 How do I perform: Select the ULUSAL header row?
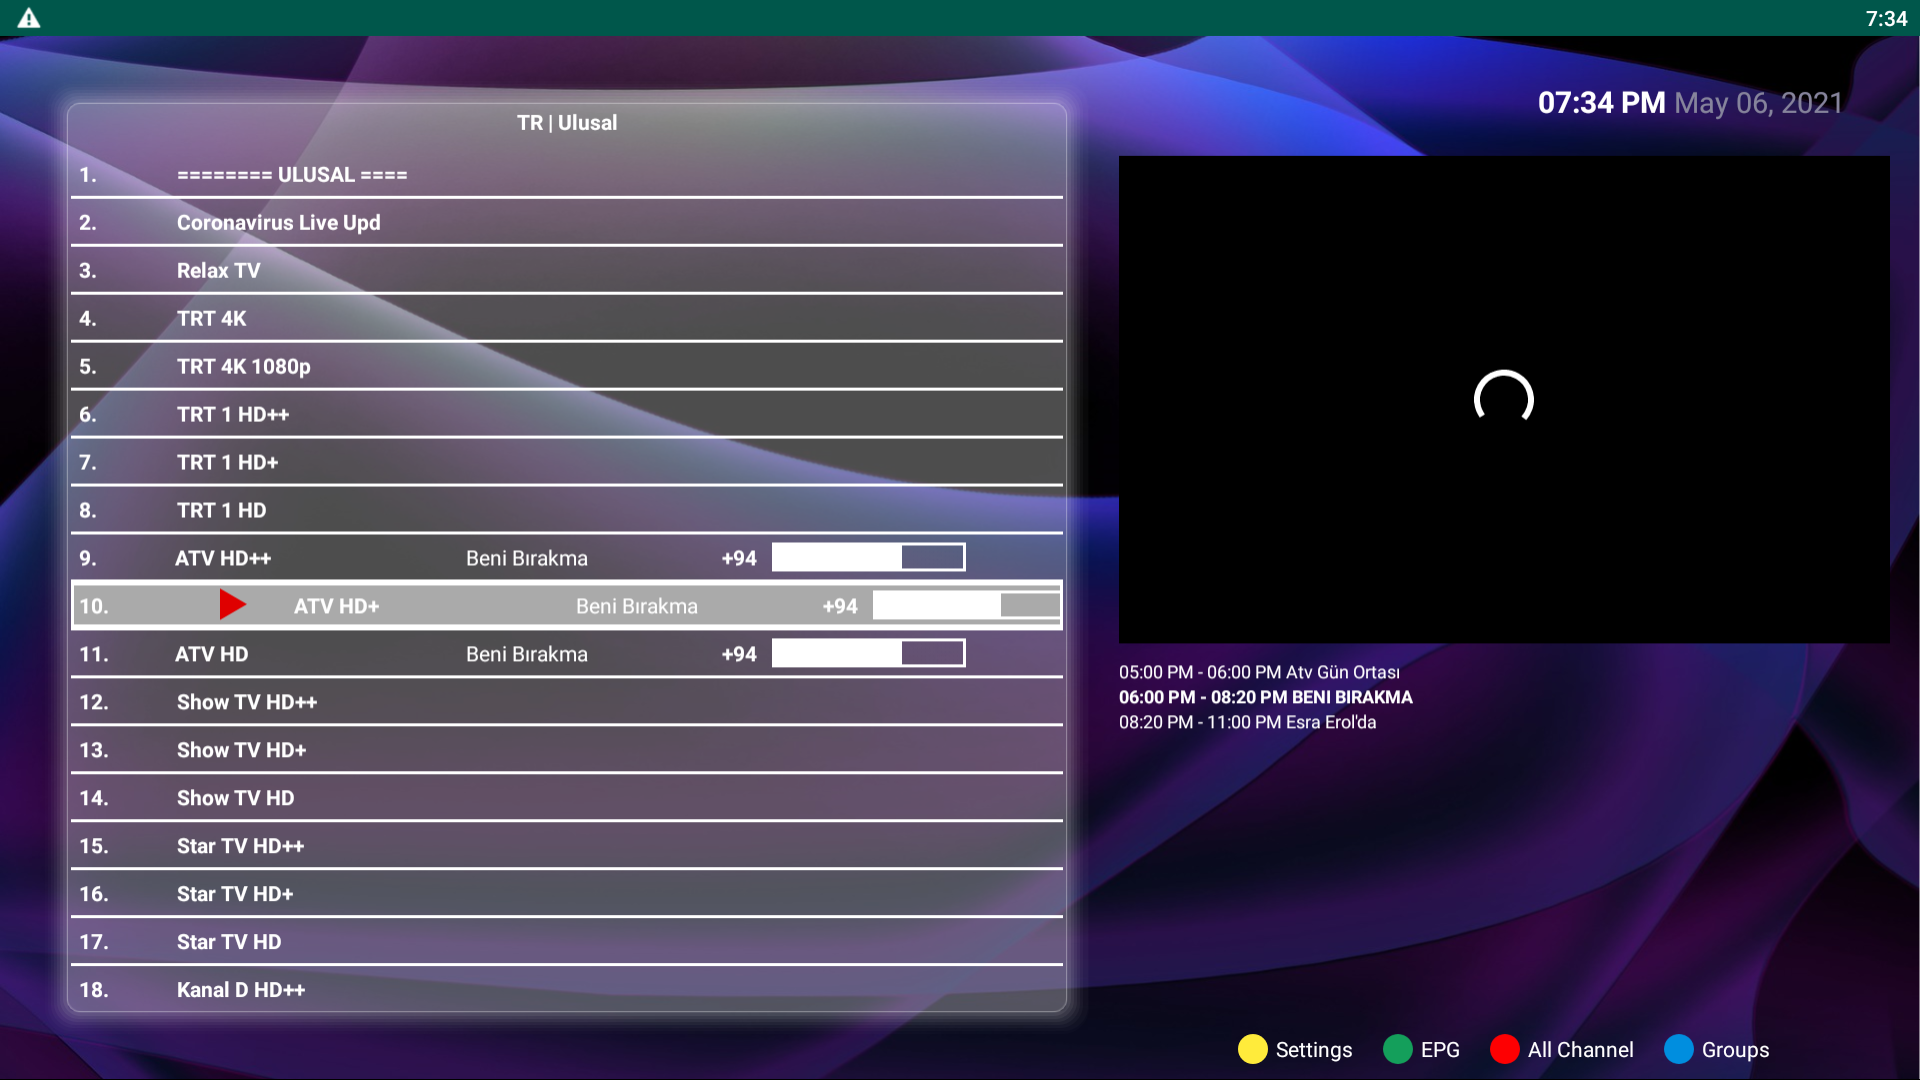click(x=567, y=175)
